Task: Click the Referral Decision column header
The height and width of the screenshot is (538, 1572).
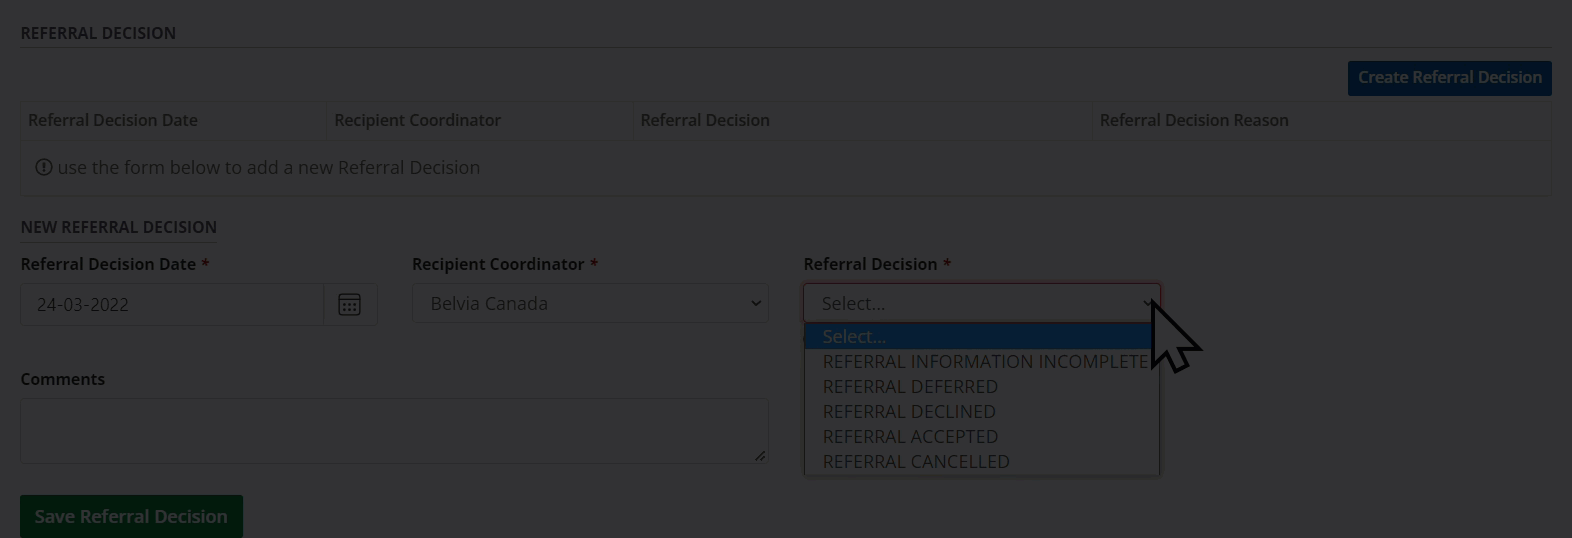Action: 705,120
